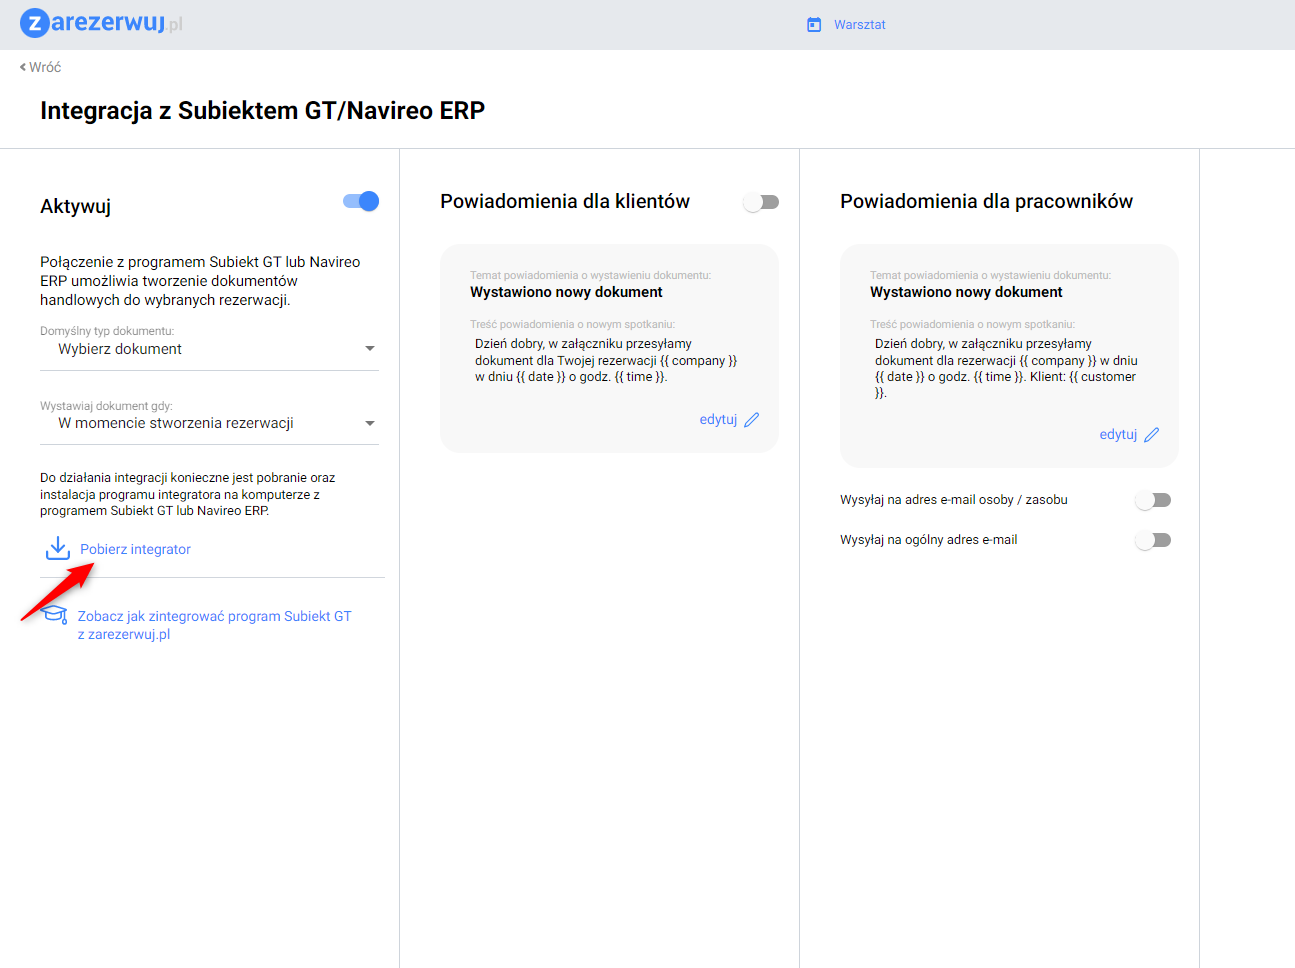Viewport: 1295px width, 968px height.
Task: Disable the Aktywuj integration toggle
Action: (361, 202)
